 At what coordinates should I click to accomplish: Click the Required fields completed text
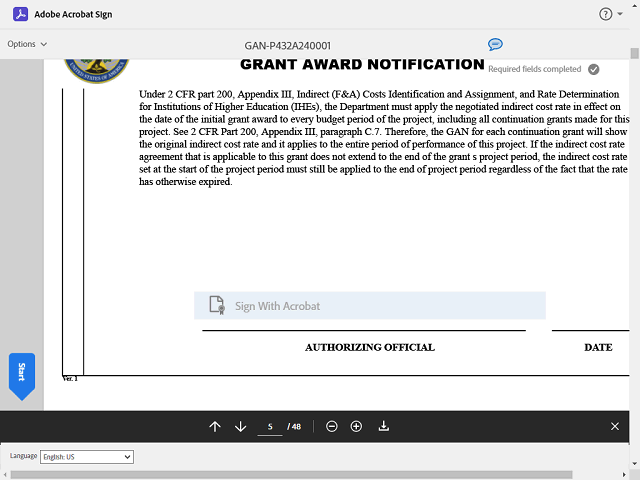(x=534, y=69)
